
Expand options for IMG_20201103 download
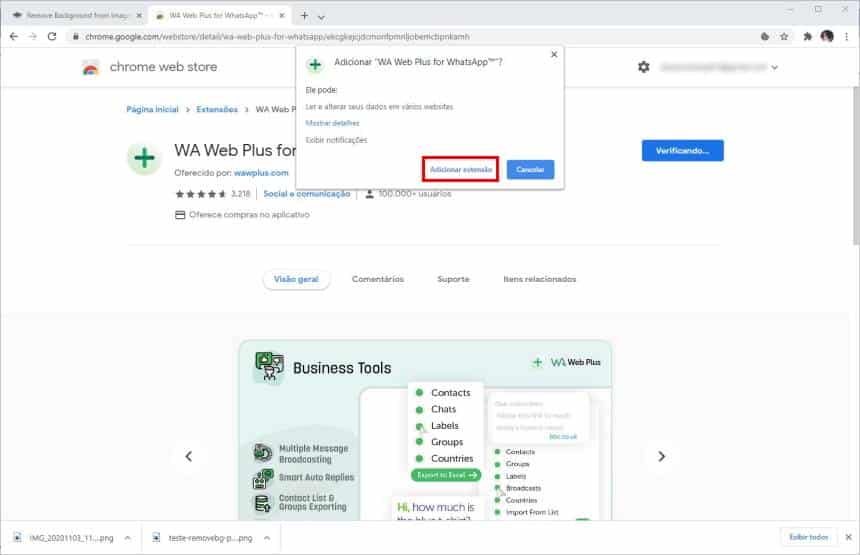tap(127, 538)
